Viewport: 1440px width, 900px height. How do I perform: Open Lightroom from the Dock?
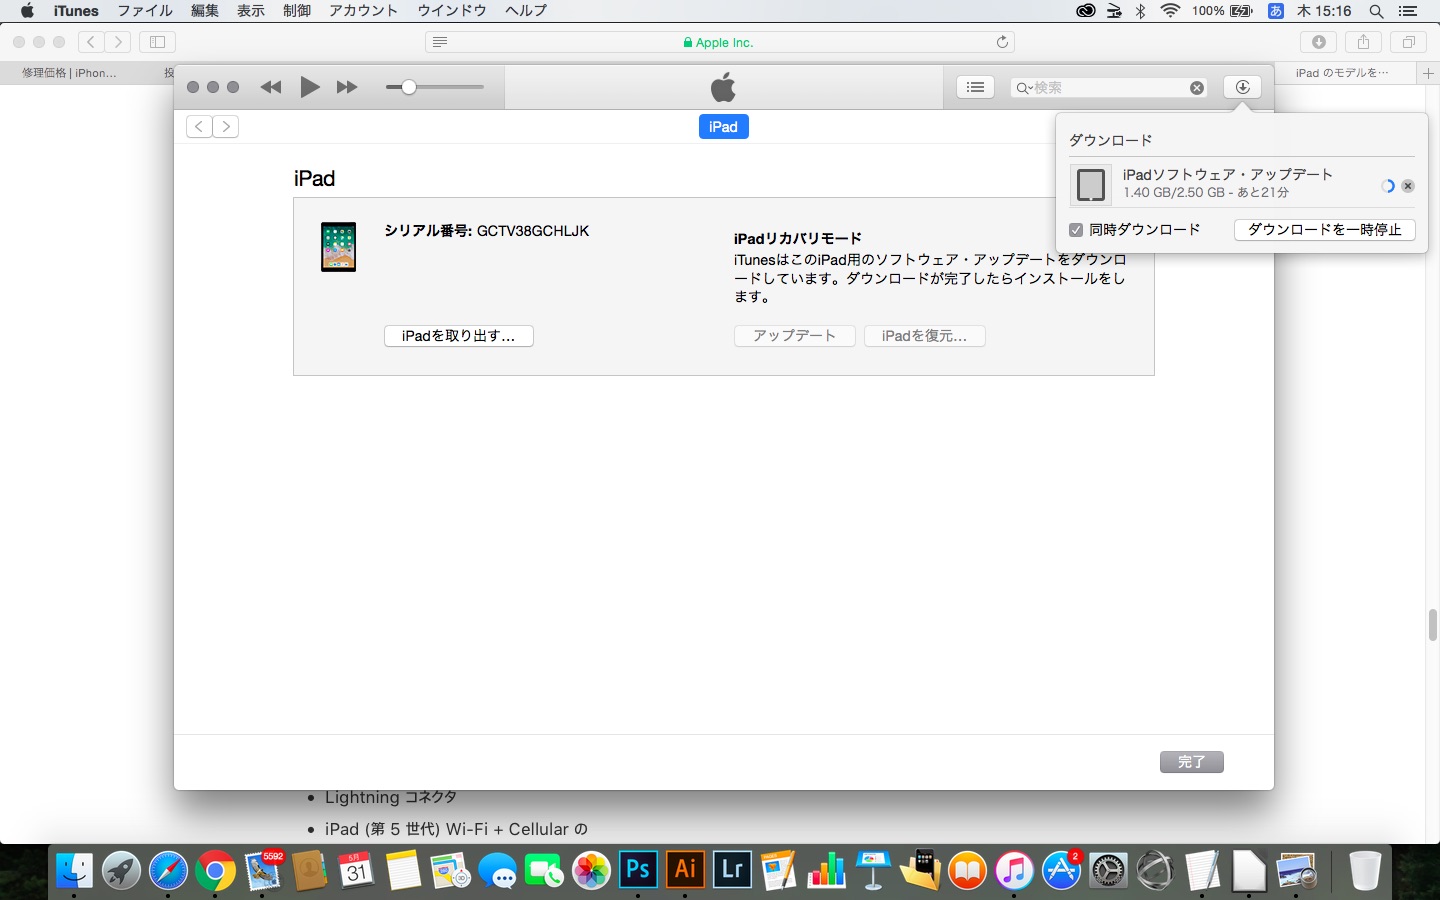(x=732, y=869)
